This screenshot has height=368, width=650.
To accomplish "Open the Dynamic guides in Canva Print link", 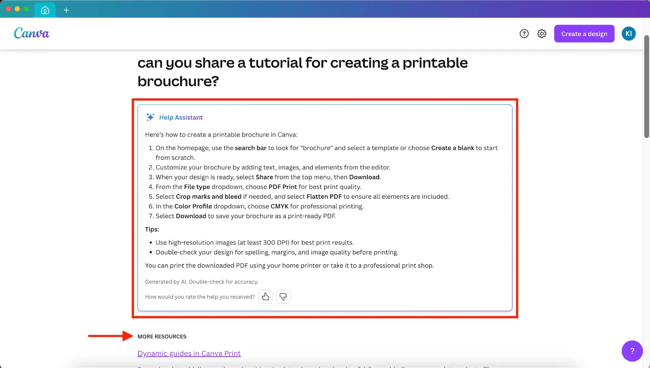I will tap(189, 353).
